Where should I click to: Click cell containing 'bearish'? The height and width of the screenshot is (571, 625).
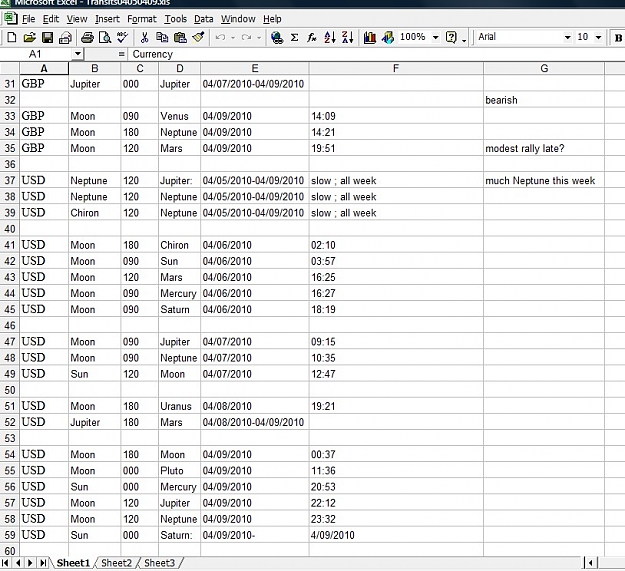coord(544,100)
